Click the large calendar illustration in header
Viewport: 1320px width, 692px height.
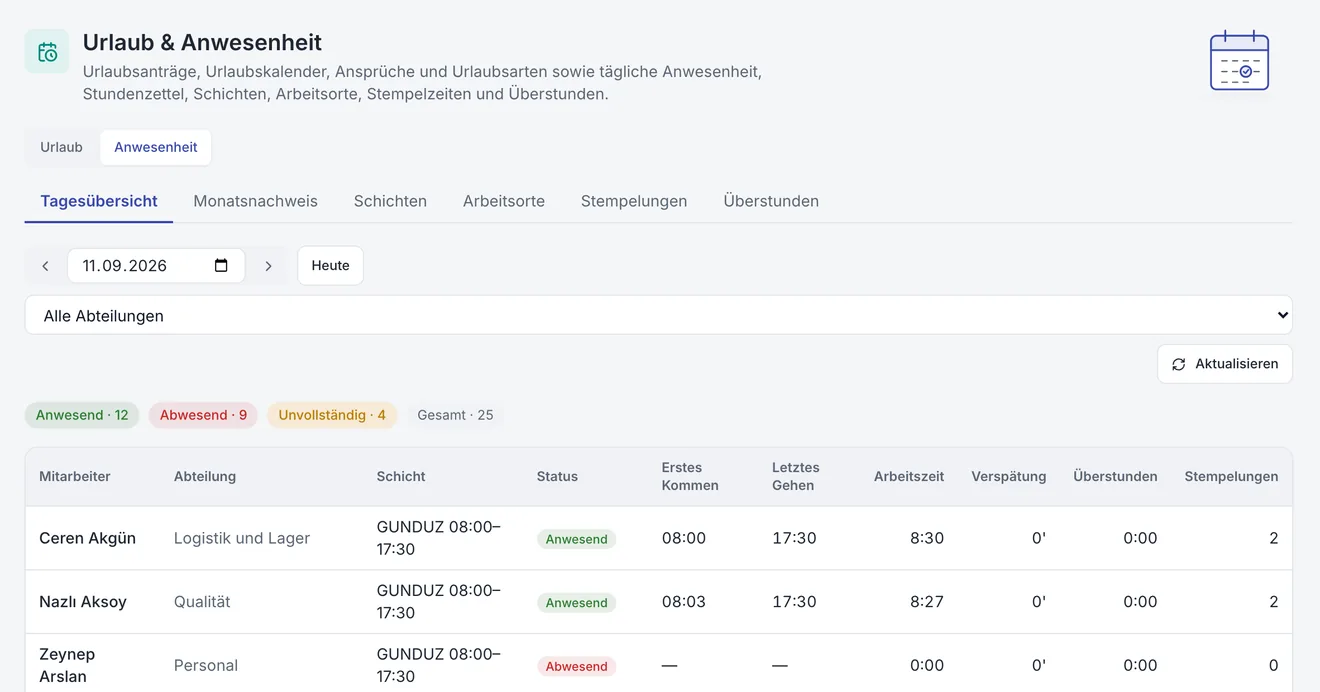click(1239, 61)
